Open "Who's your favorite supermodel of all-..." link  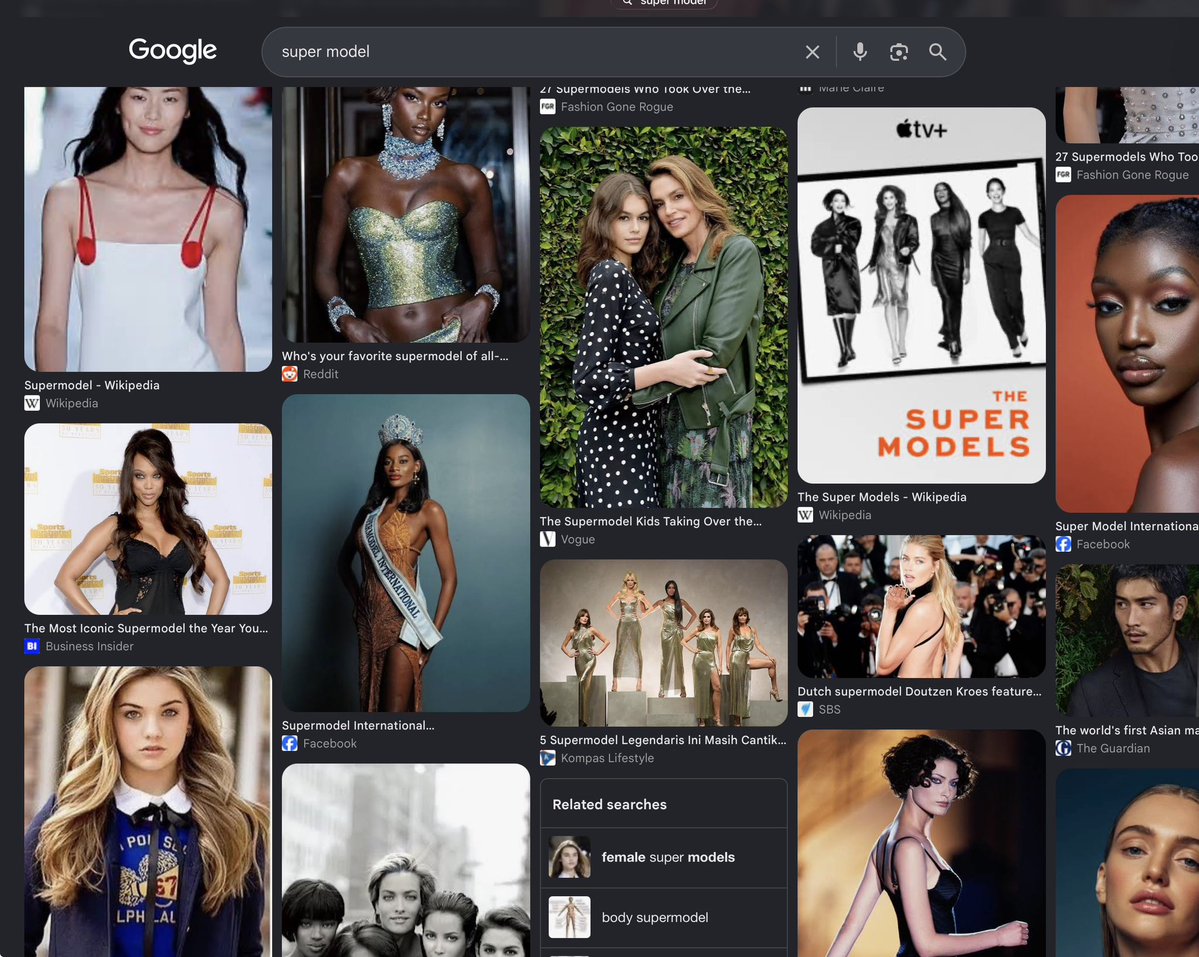click(395, 355)
